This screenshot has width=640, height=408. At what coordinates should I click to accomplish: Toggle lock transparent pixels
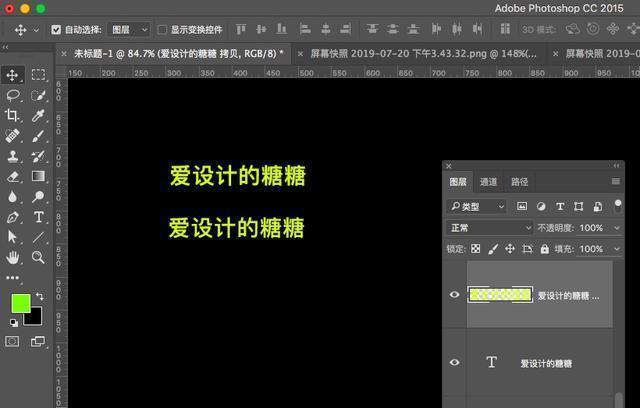tap(476, 249)
